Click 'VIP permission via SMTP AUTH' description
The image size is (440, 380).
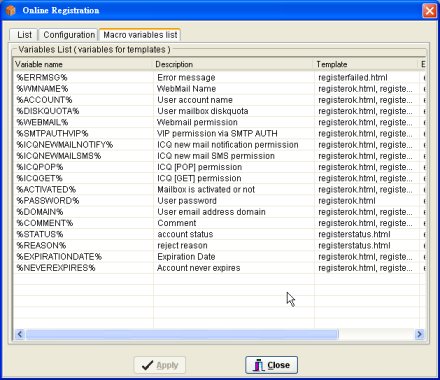point(217,134)
